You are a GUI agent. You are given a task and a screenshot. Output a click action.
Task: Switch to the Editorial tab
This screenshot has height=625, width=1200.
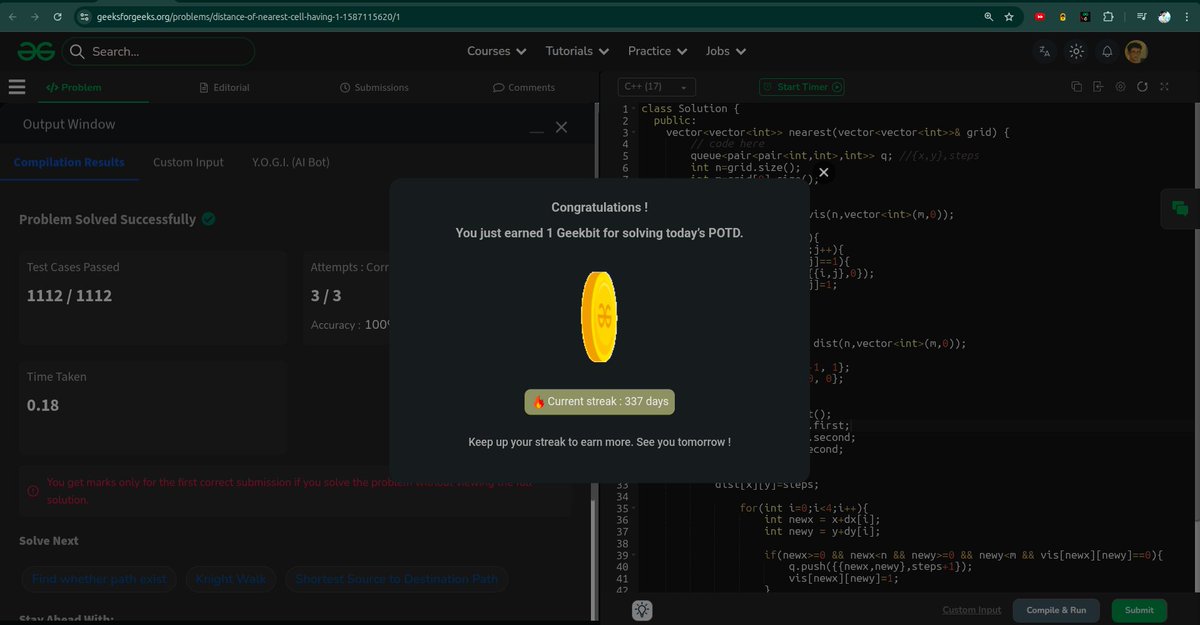(224, 87)
